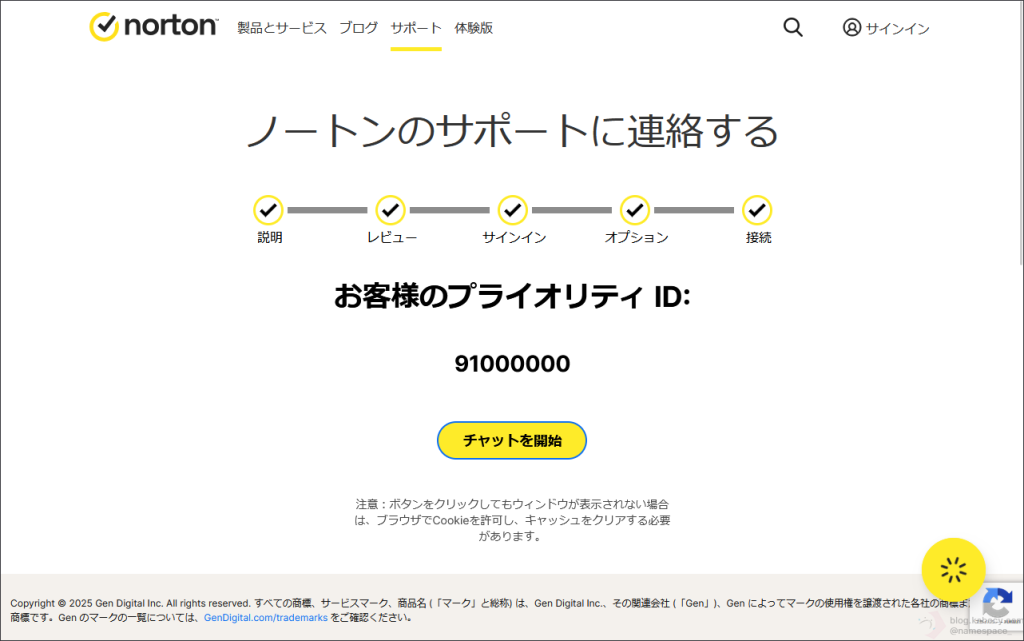Click the レビュー step checkmark circle

click(390, 210)
